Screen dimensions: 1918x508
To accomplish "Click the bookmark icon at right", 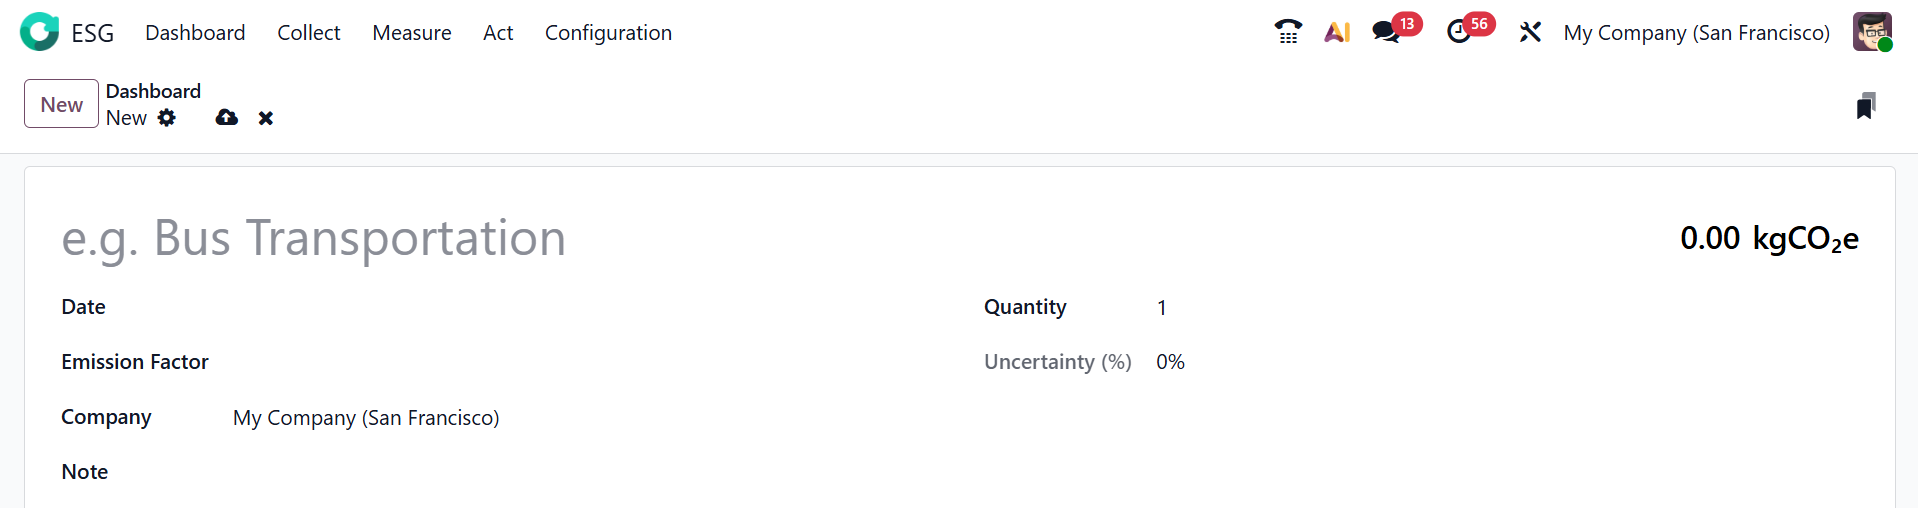I will pyautogui.click(x=1865, y=106).
